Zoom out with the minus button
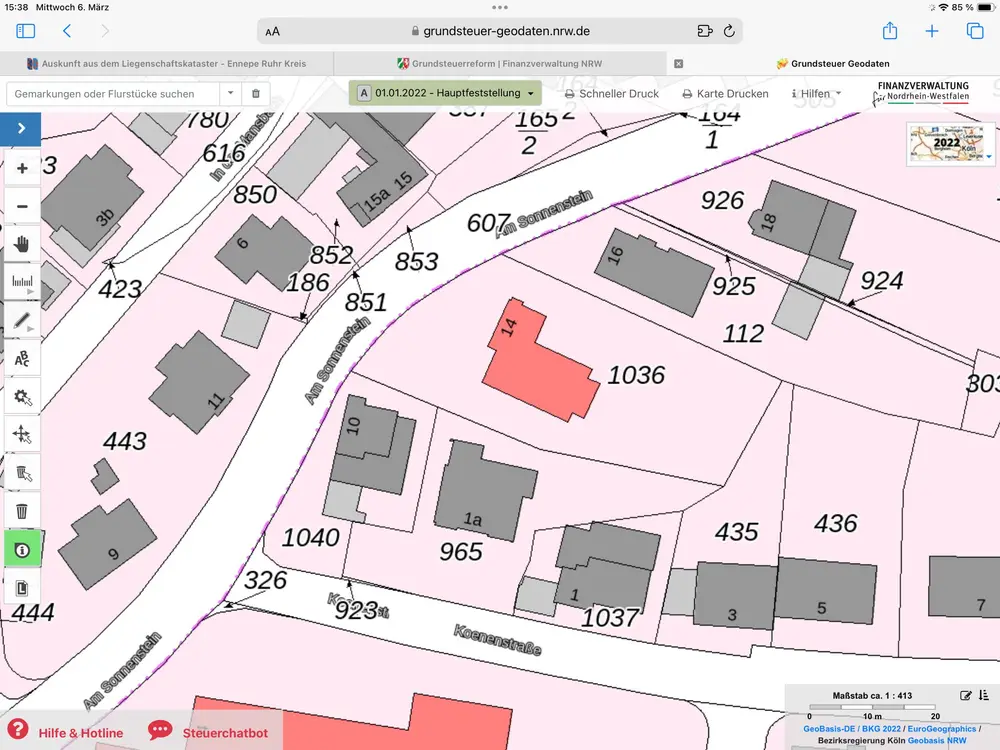Screen dimensions: 1000x750 click(x=22, y=207)
